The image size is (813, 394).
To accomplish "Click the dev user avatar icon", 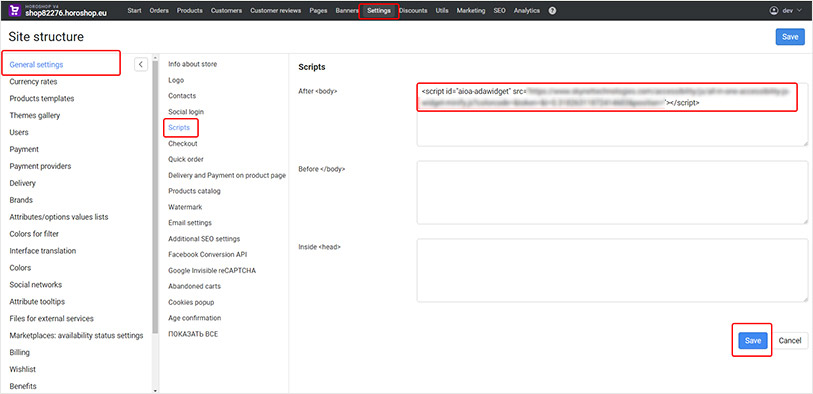I will pos(775,10).
